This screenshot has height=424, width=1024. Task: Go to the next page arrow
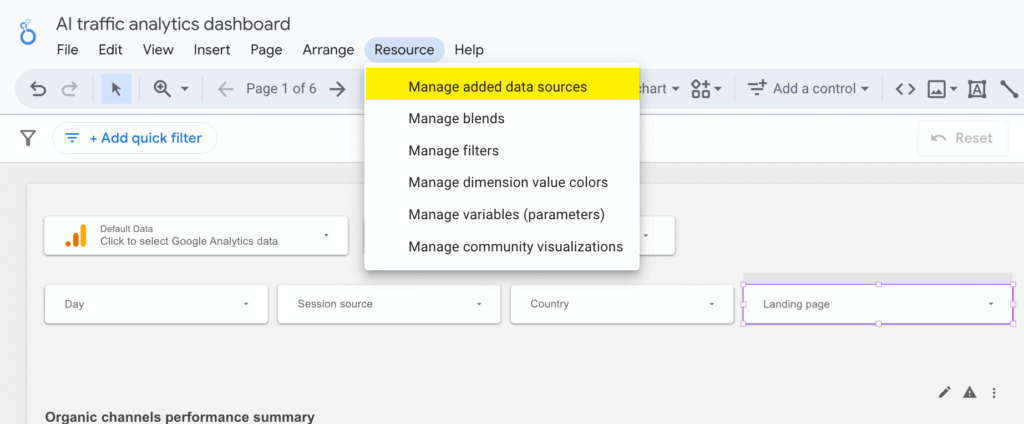coord(337,89)
